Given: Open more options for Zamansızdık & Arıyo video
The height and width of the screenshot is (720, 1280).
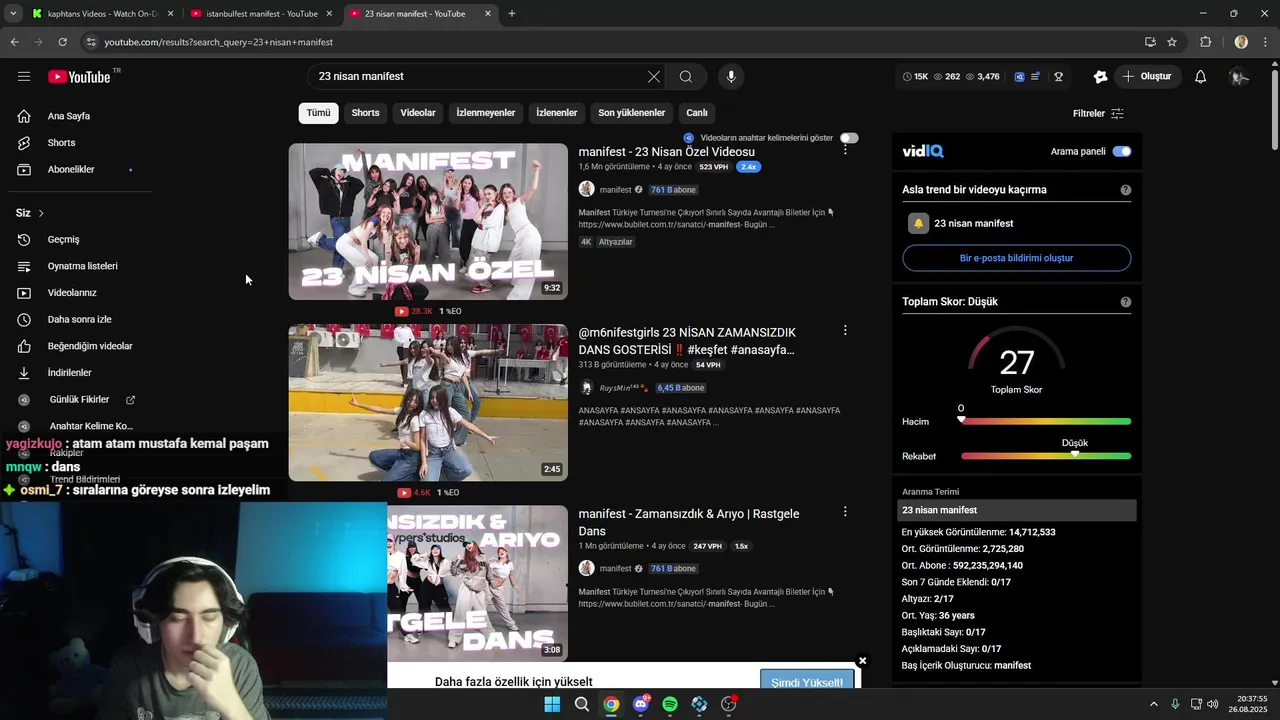Looking at the screenshot, I should [x=845, y=511].
